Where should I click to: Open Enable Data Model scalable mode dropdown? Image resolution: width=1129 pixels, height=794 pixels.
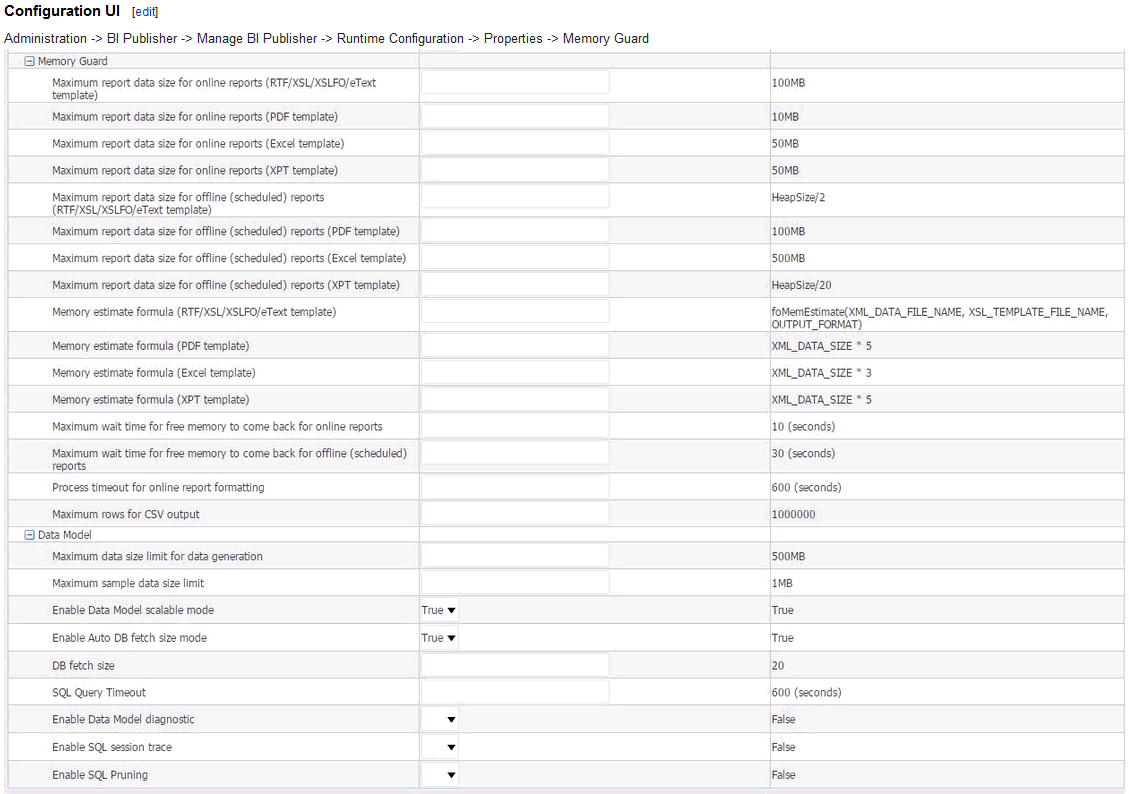[x=438, y=610]
